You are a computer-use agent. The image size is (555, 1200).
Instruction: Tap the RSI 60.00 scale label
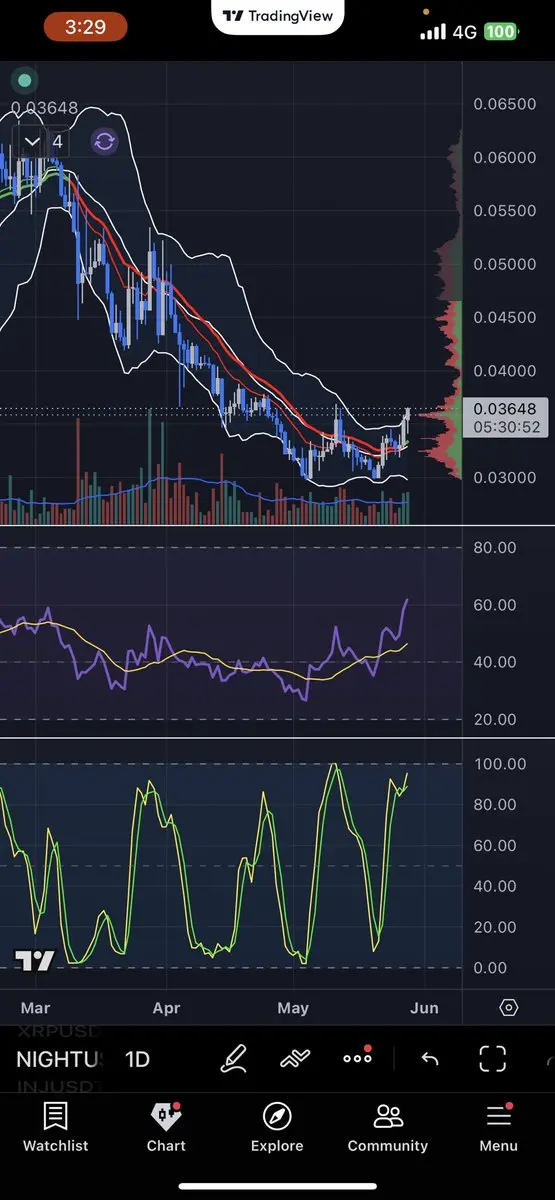click(x=495, y=605)
